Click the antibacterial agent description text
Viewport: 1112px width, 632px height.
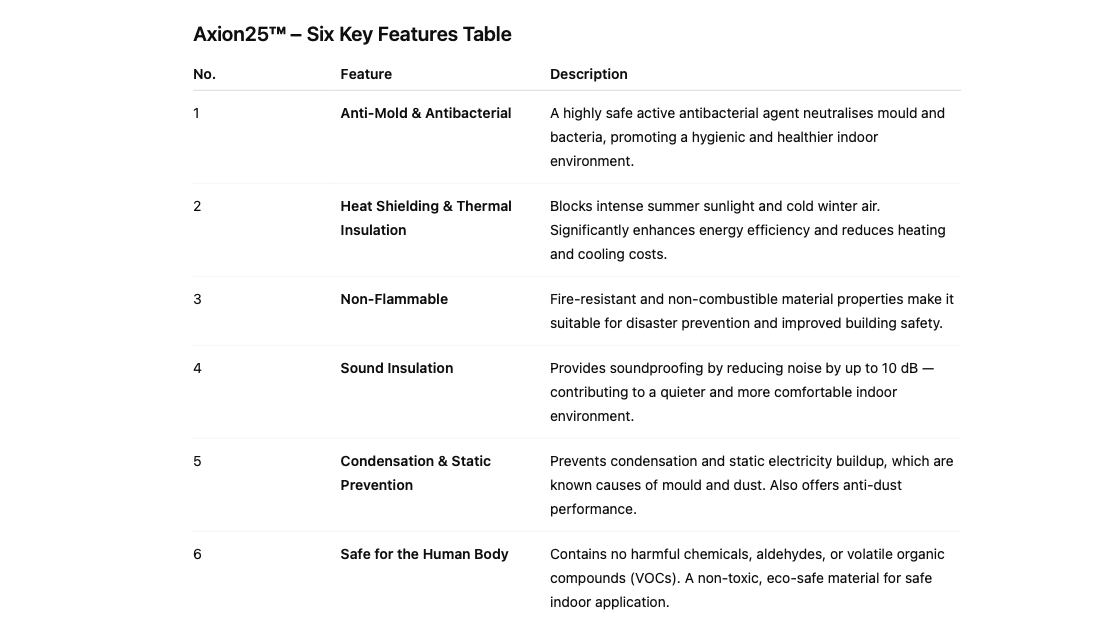747,137
